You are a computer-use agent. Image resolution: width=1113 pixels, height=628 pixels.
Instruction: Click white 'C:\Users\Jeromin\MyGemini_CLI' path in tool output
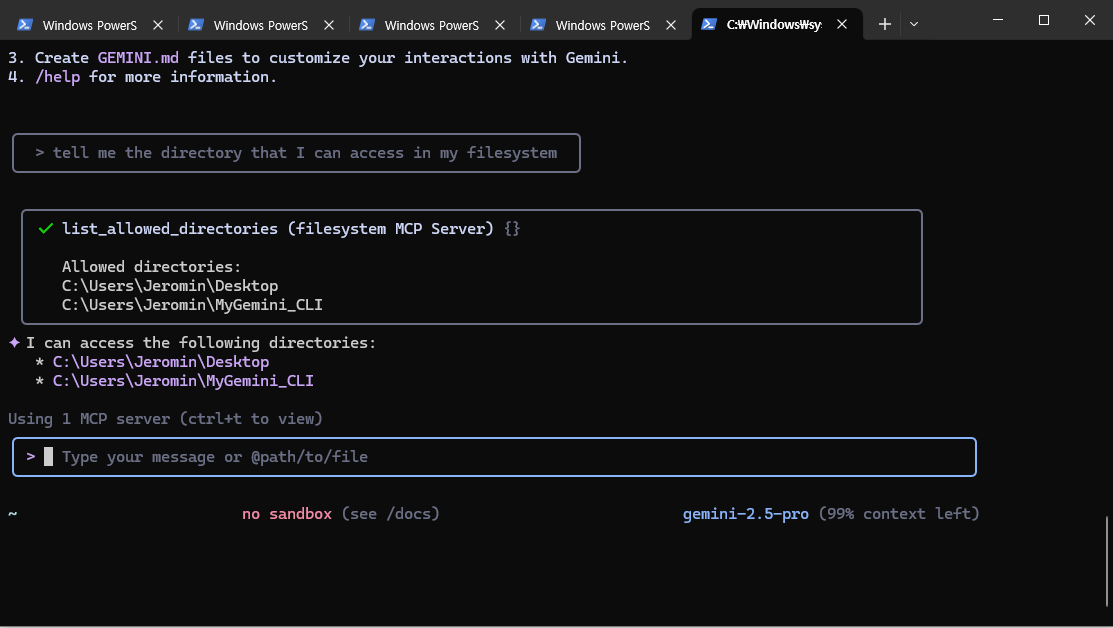[x=192, y=305]
